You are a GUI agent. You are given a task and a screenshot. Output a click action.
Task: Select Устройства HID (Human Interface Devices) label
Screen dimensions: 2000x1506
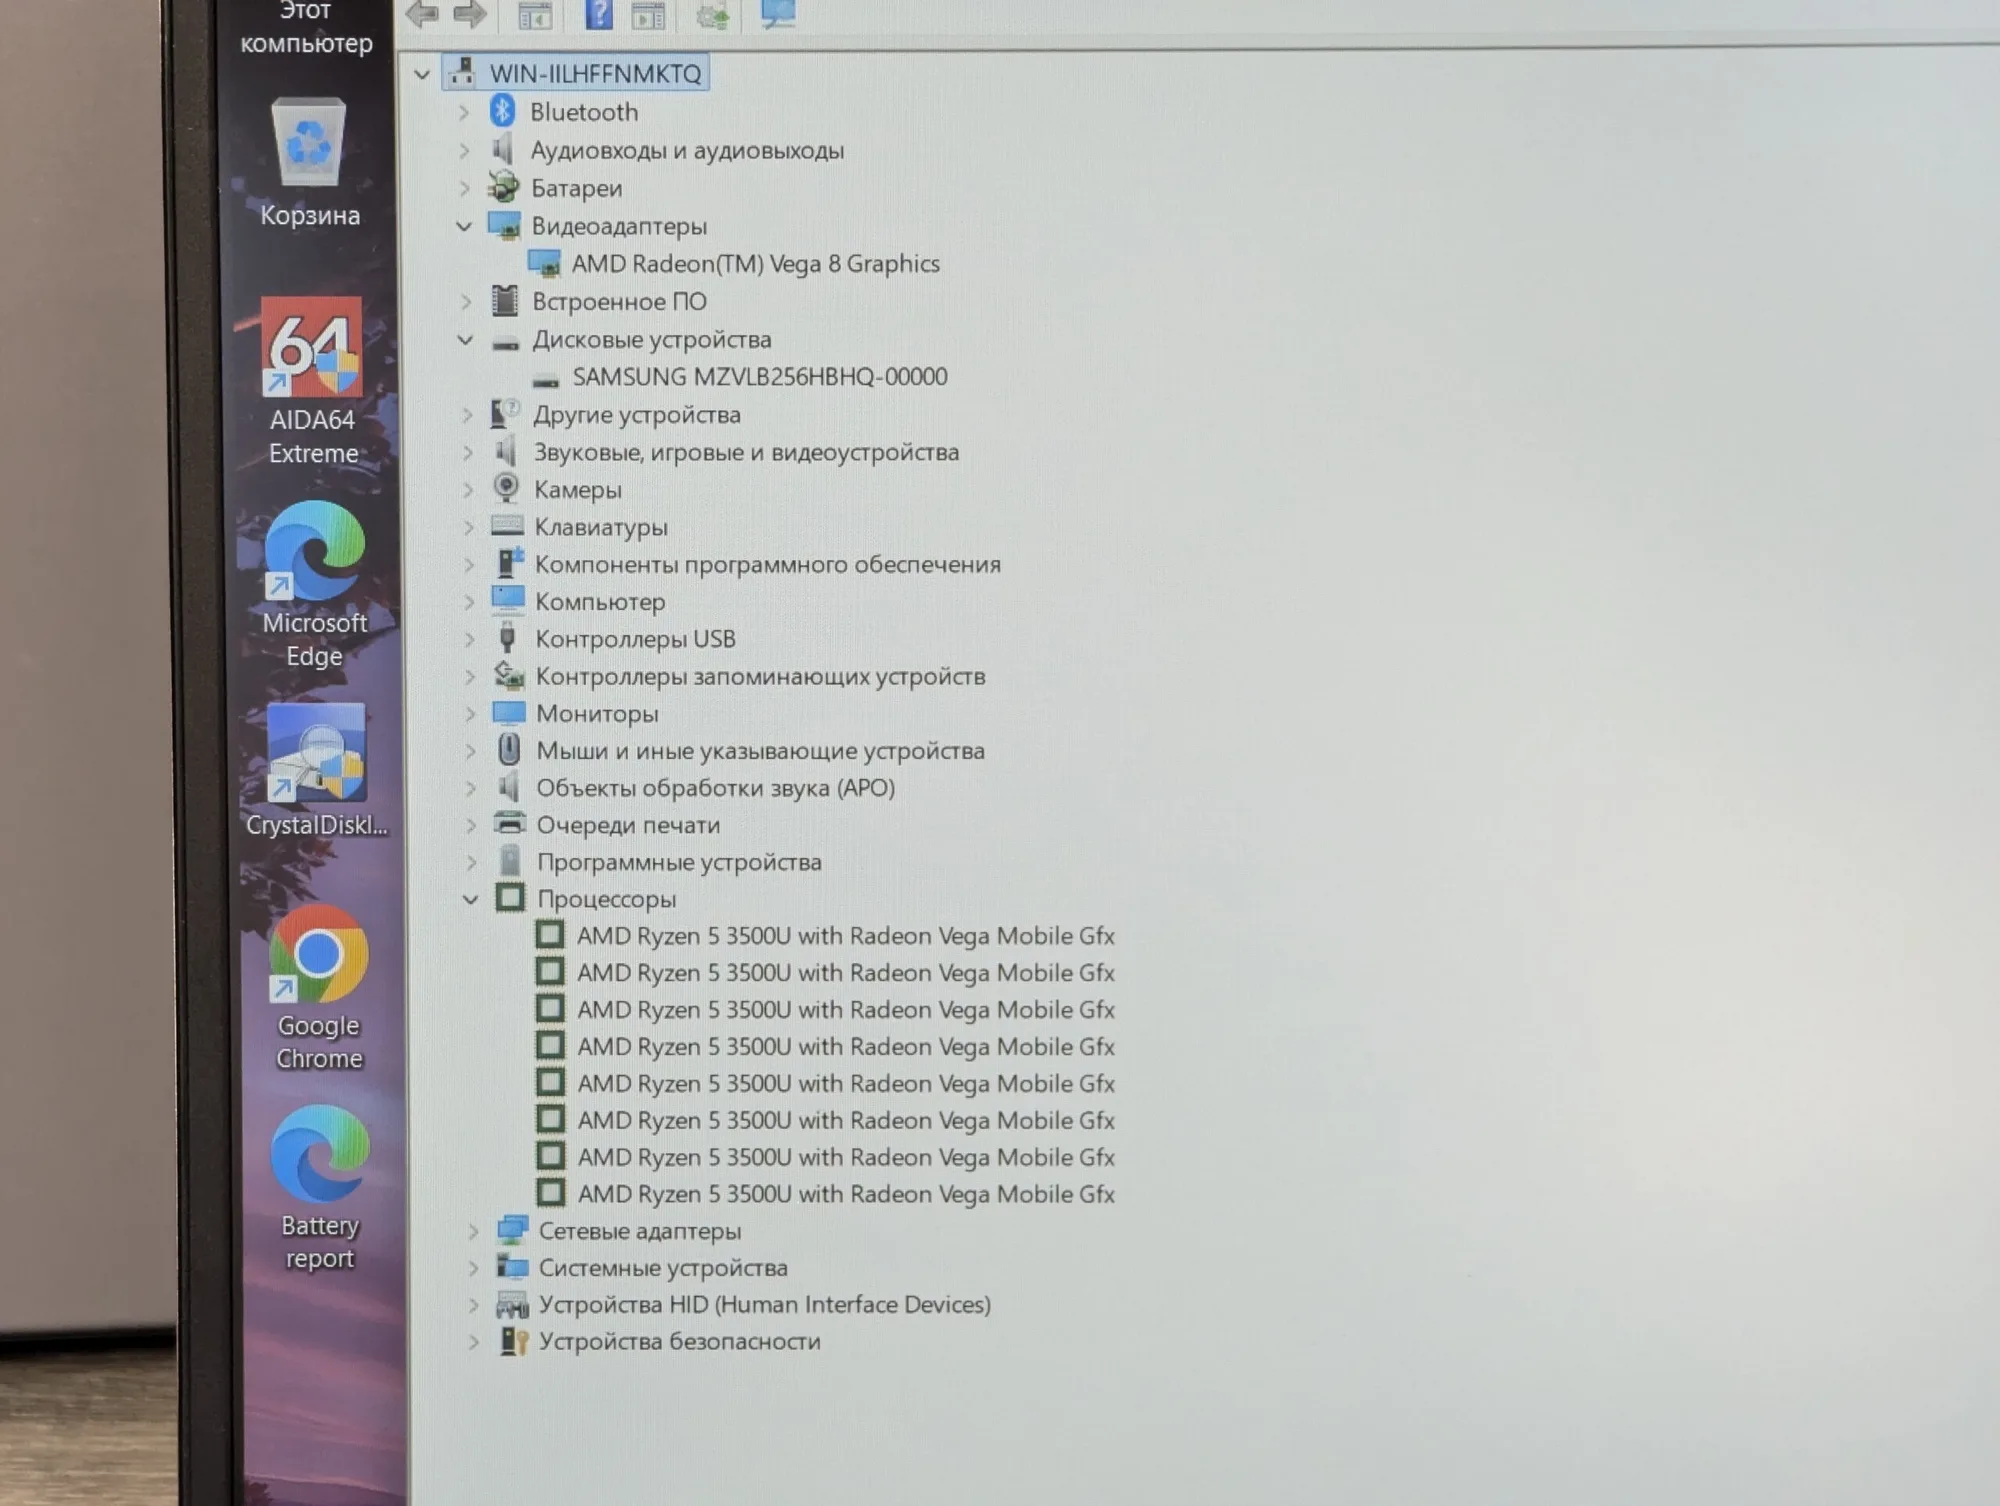[765, 1305]
